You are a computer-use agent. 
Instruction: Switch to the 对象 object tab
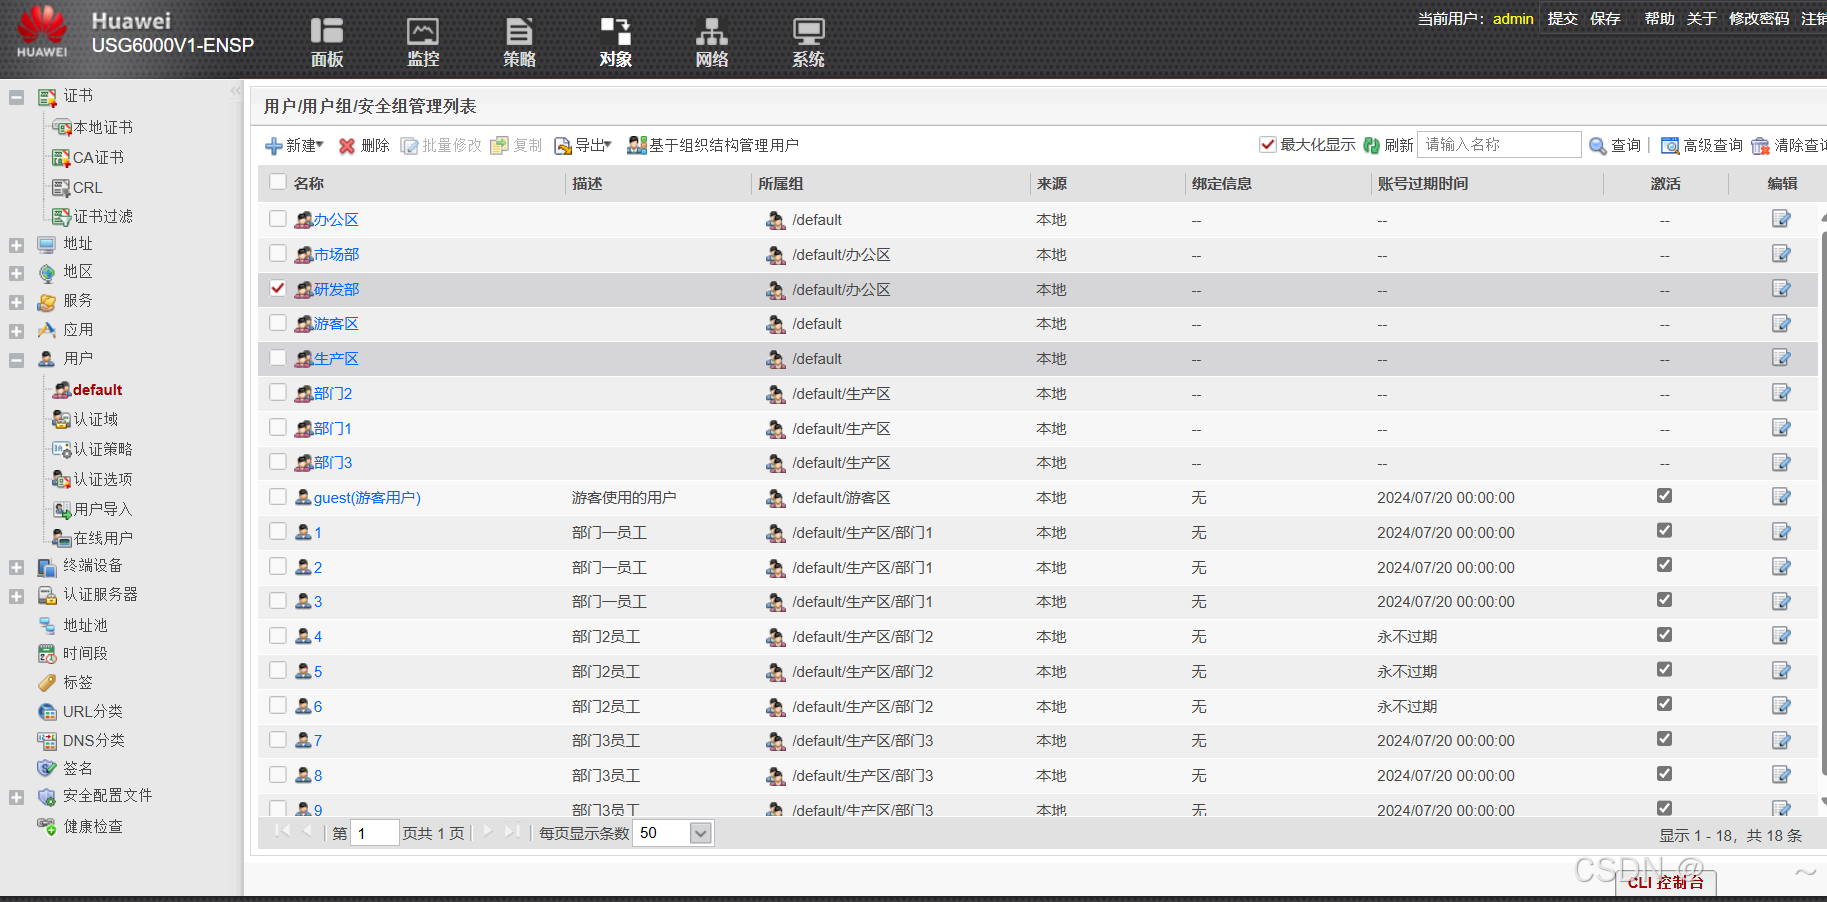pos(615,43)
